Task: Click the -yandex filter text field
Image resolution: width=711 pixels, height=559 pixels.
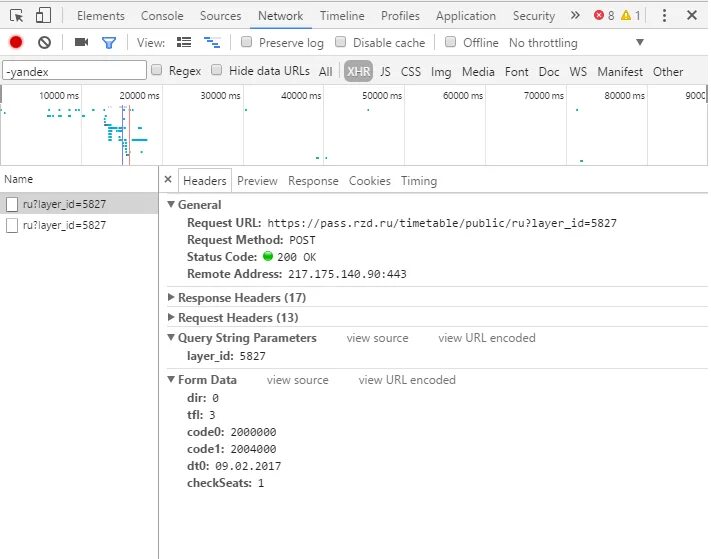Action: point(74,71)
